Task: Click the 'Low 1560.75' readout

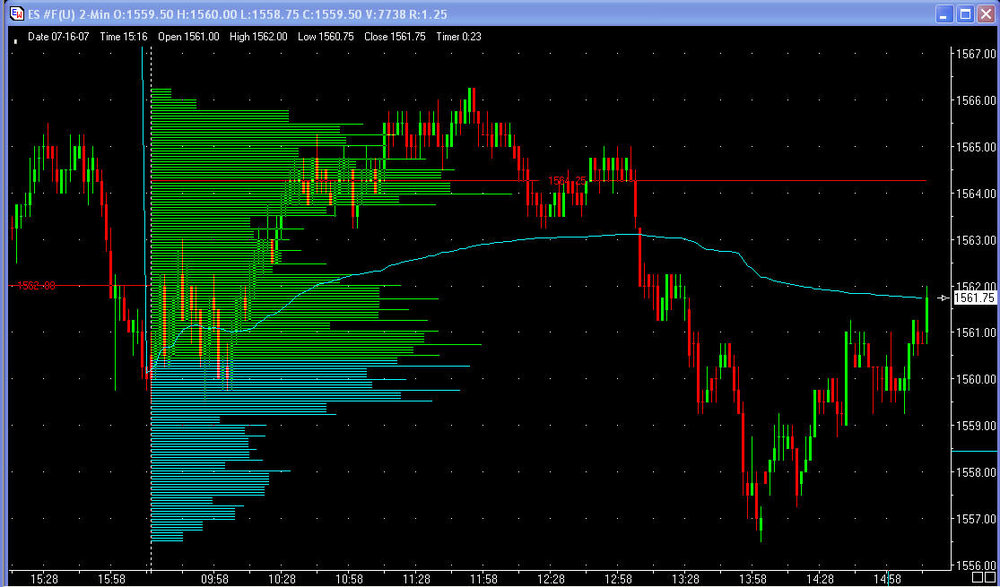Action: [x=325, y=36]
